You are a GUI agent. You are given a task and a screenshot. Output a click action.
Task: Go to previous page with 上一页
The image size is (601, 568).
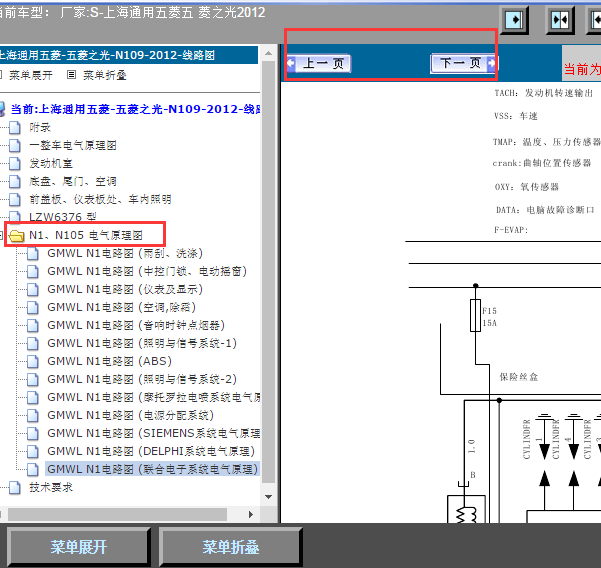(x=319, y=63)
